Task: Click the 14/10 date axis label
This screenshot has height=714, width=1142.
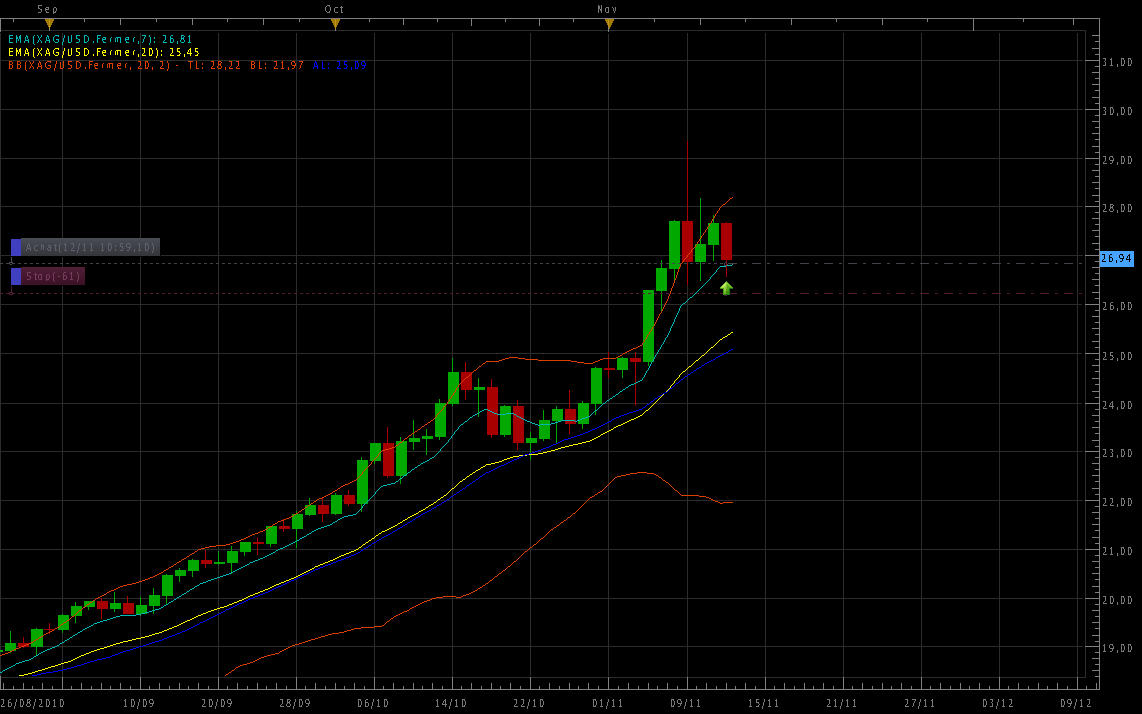Action: point(451,704)
